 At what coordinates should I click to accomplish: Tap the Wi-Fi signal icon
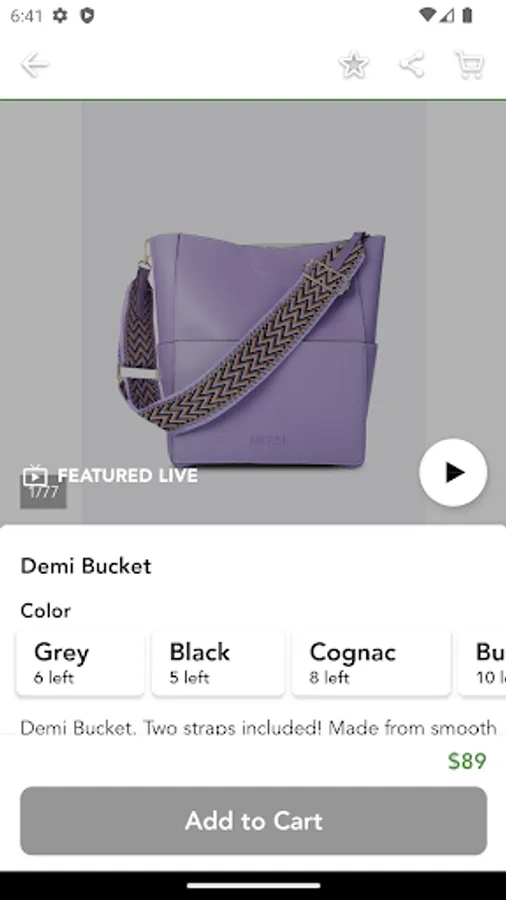pos(427,15)
